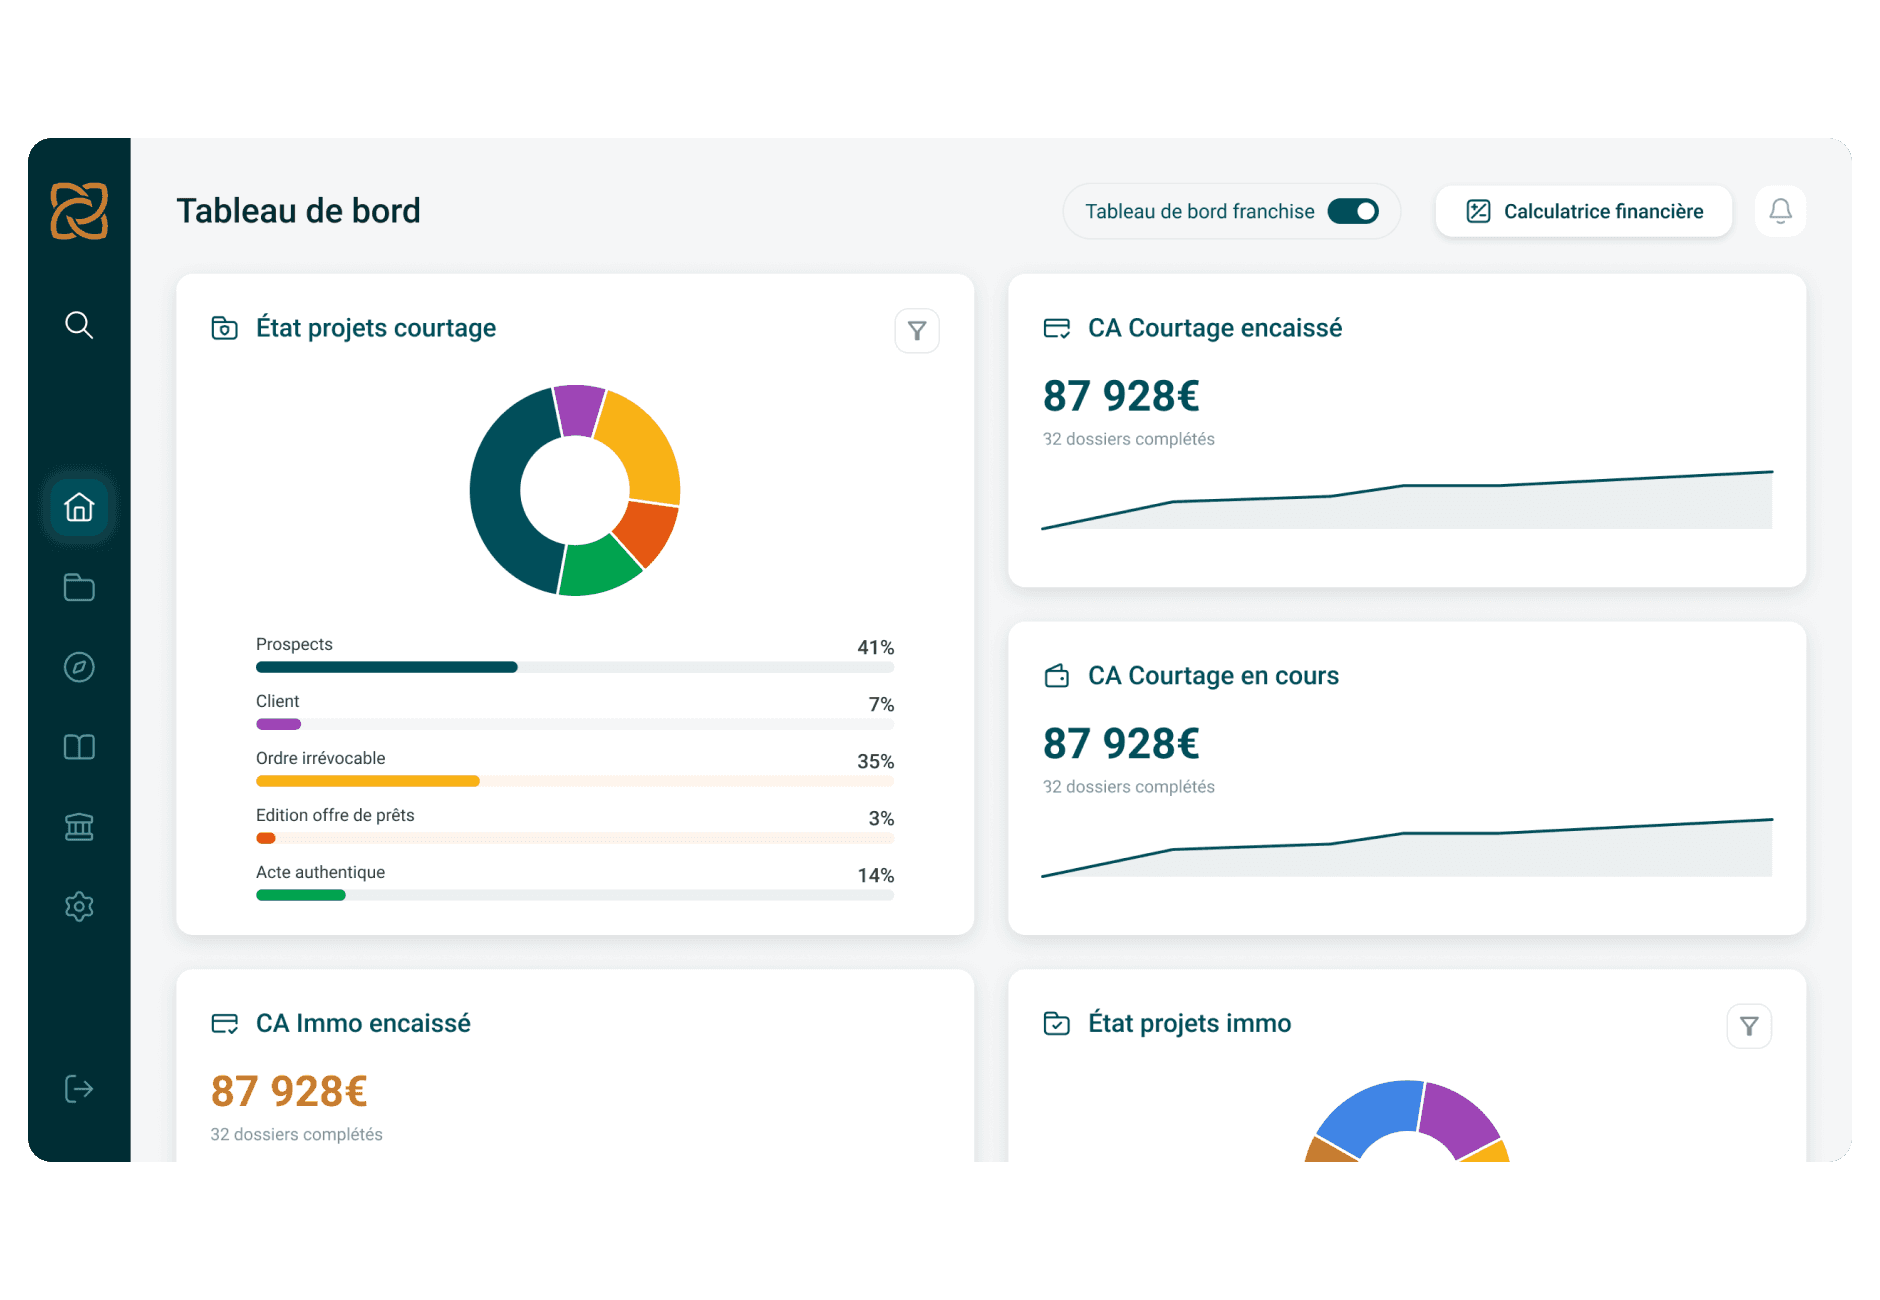
Task: Click the CA Courtage en cours wallet icon
Action: [1057, 676]
